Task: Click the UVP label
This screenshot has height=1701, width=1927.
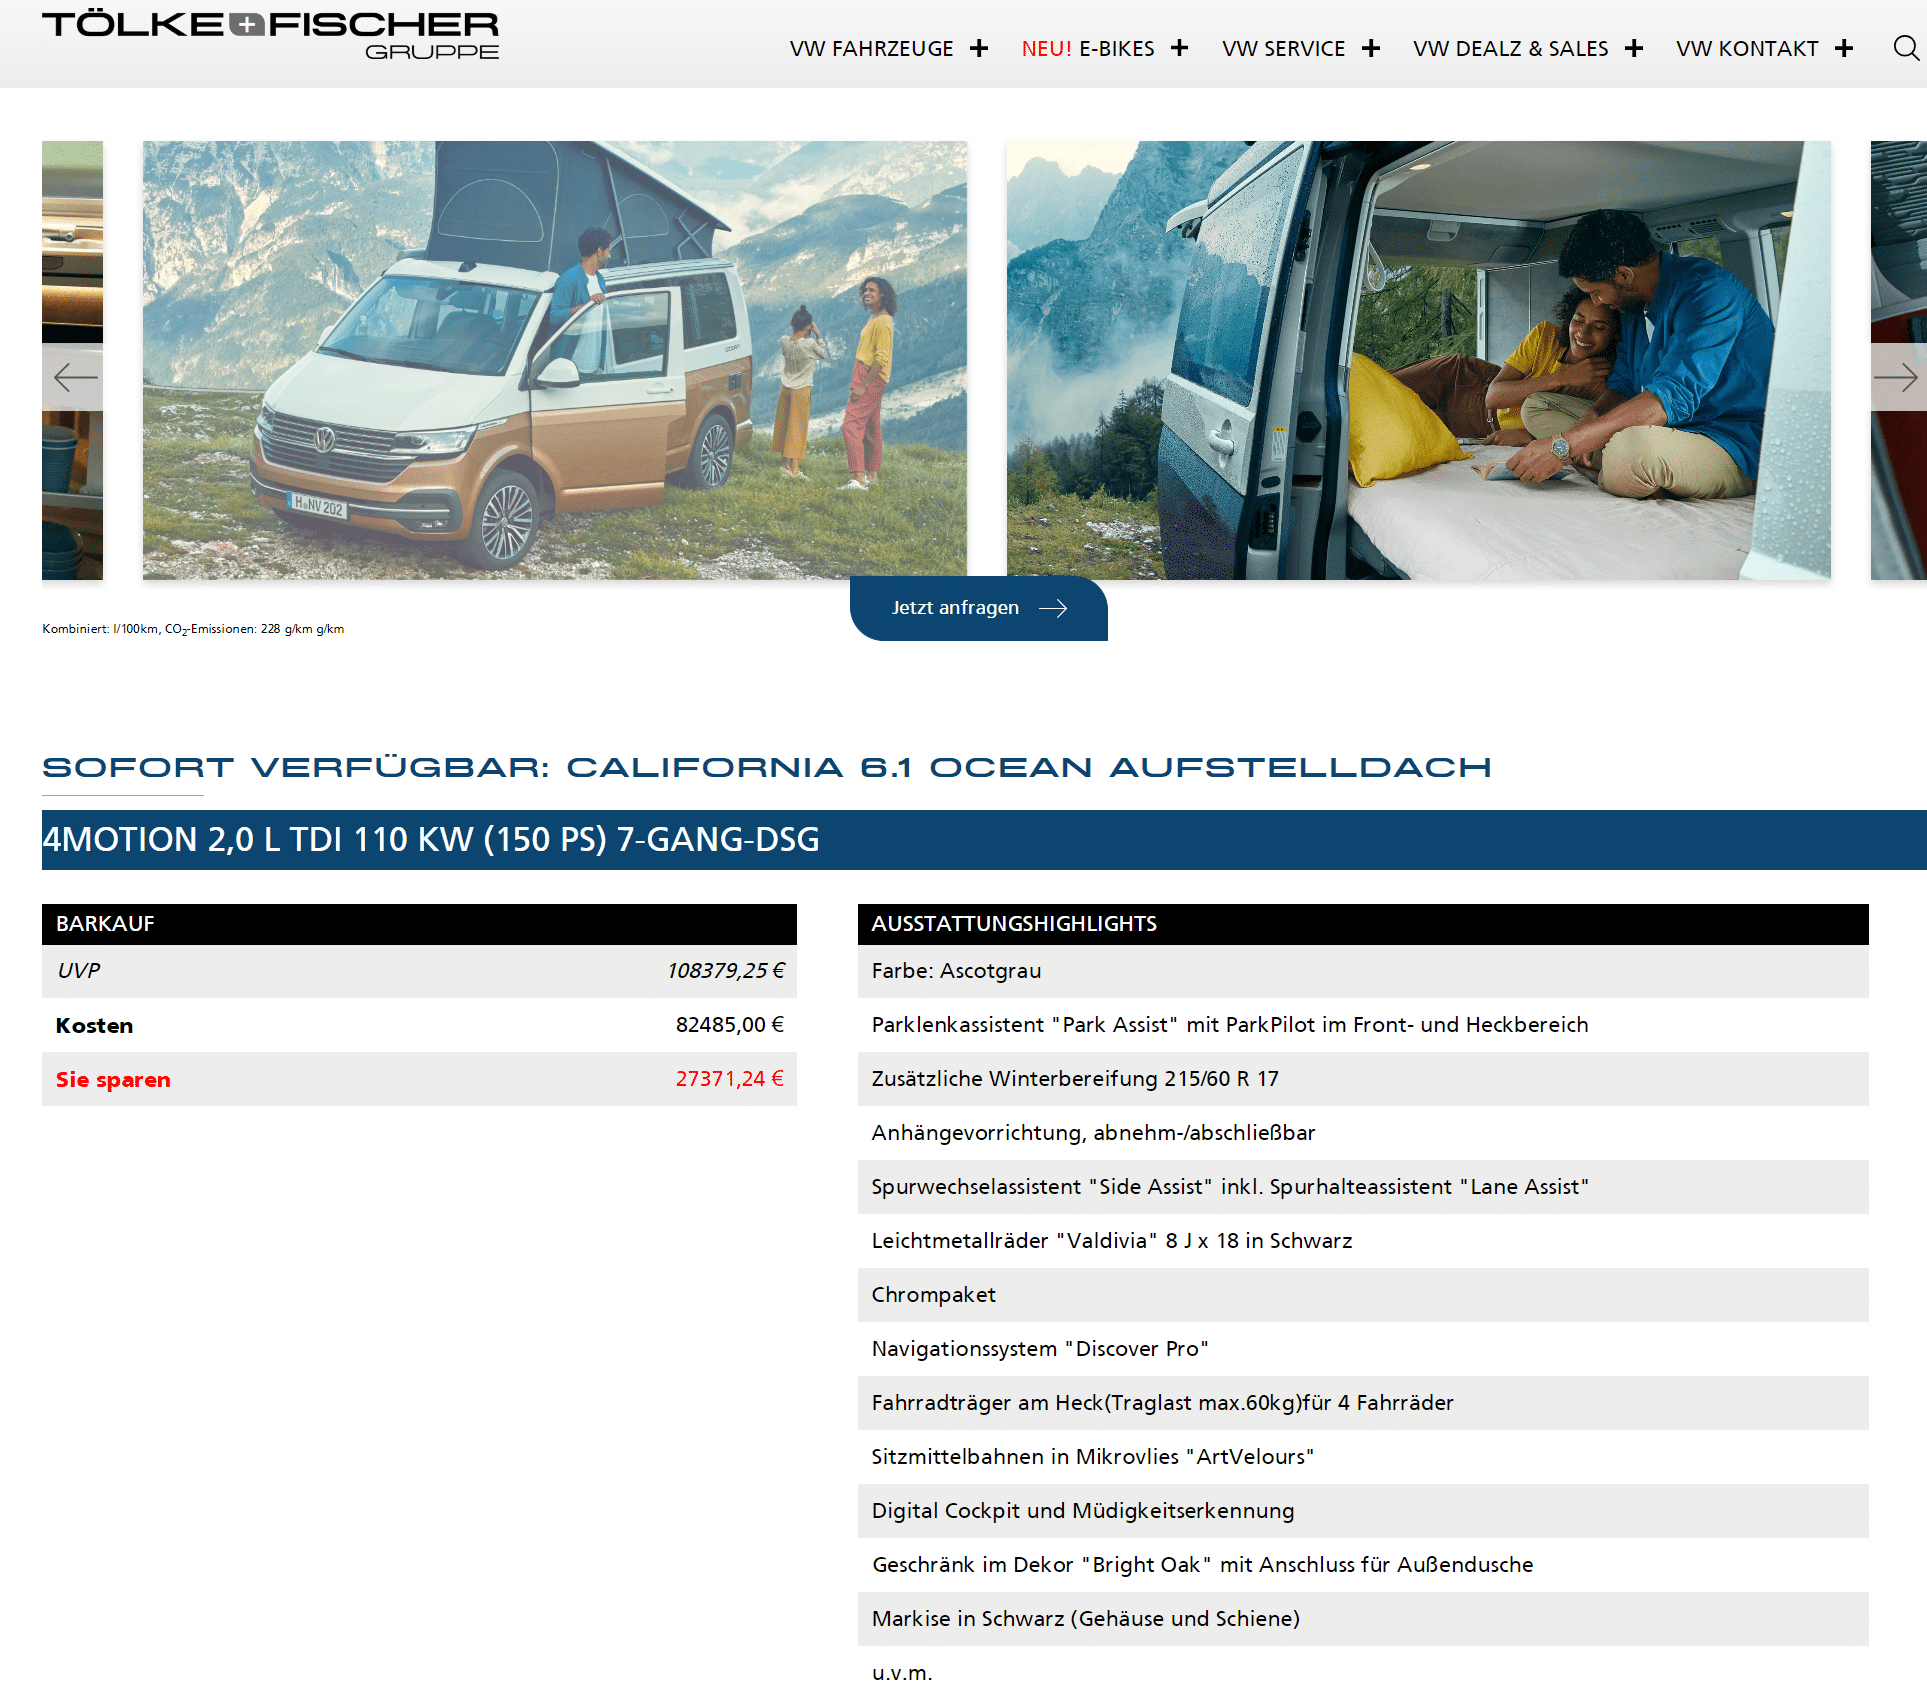Action: click(x=78, y=971)
